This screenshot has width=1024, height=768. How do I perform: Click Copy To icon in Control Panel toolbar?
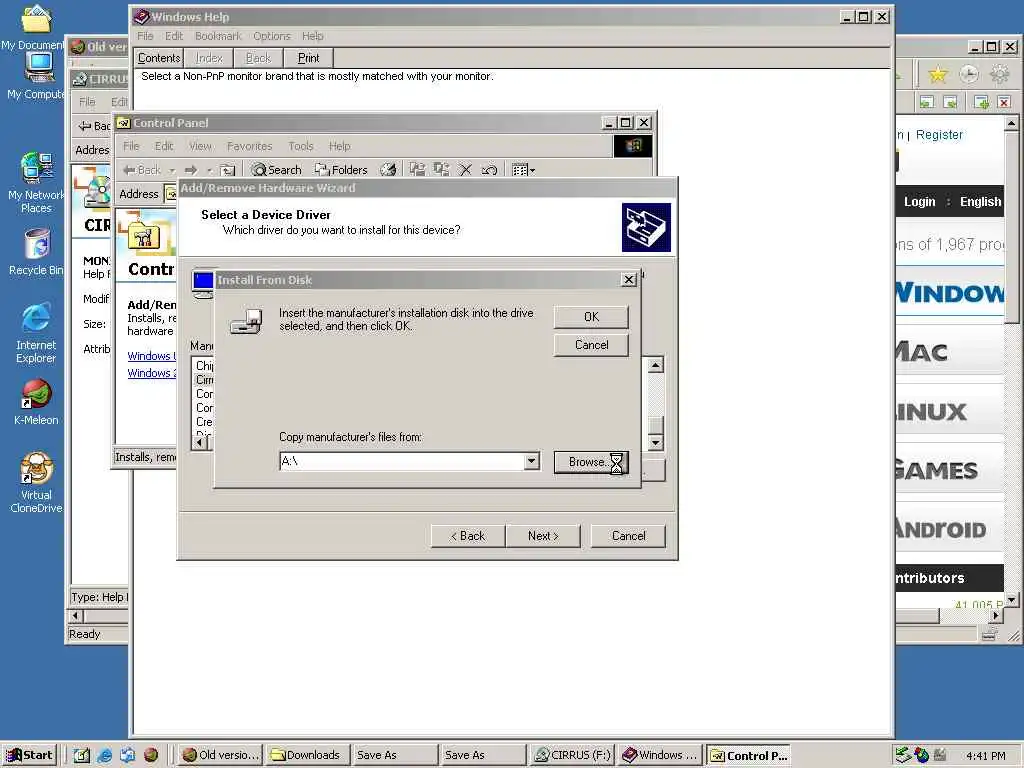[x=441, y=170]
